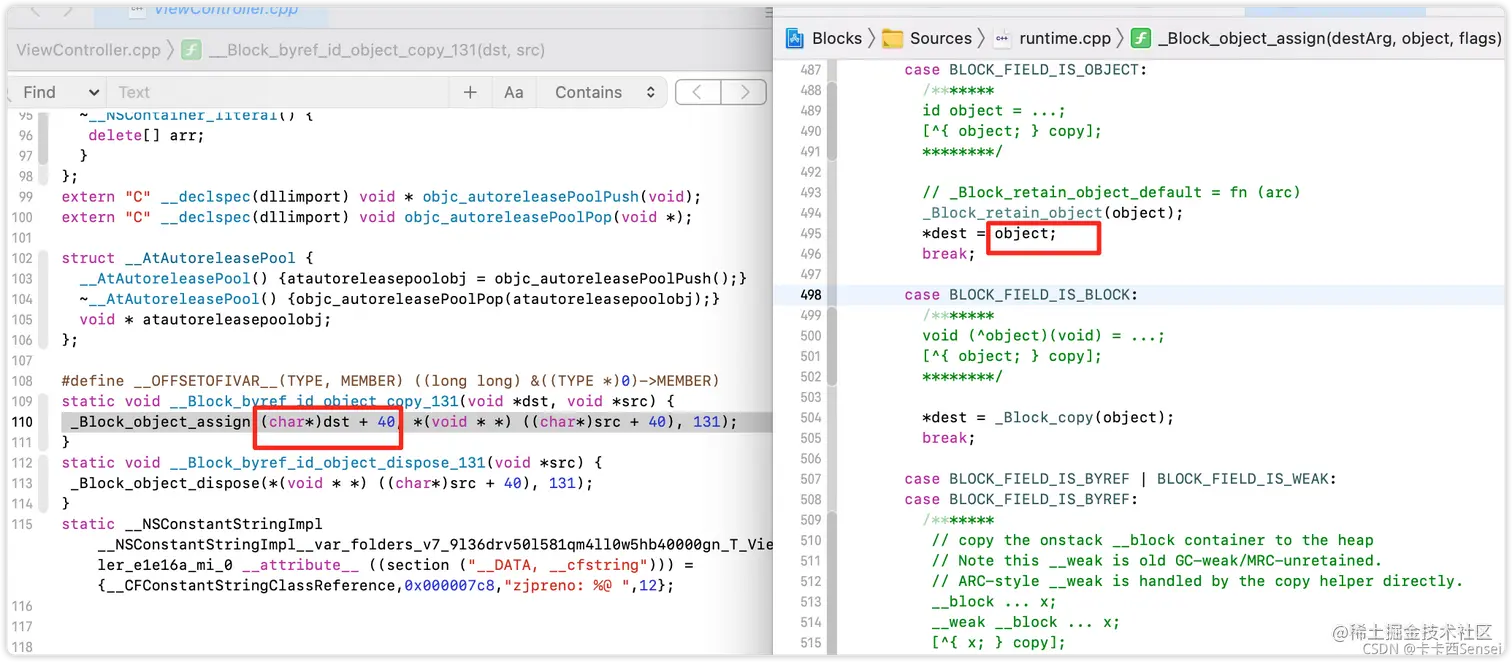The image size is (1512, 662).
Task: Go forward with the left window's forward arrow
Action: 68,11
